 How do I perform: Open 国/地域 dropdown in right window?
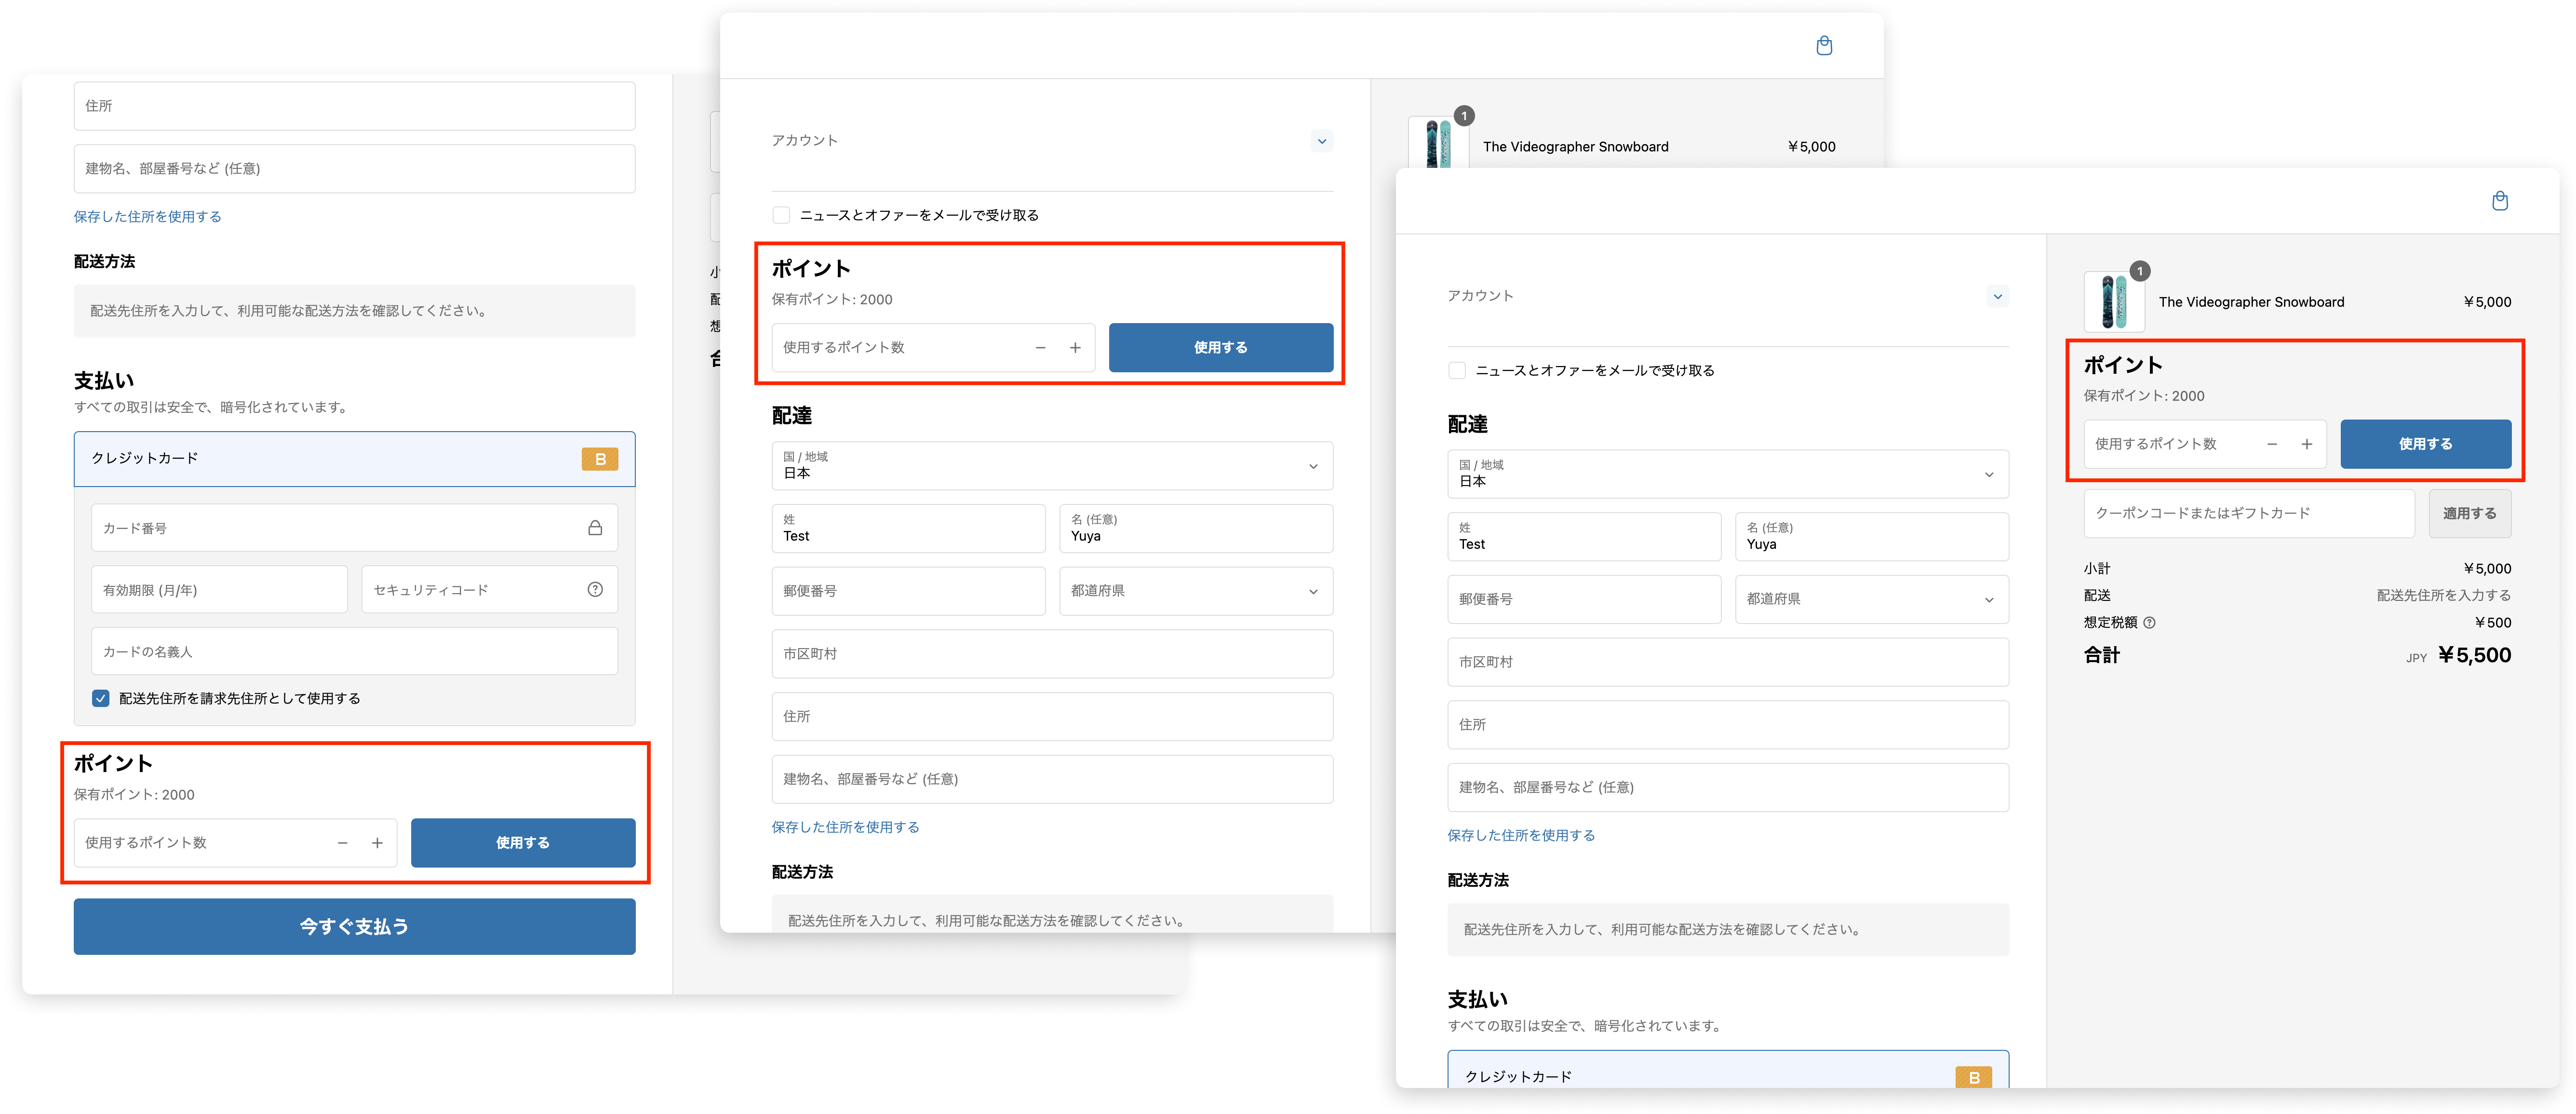(x=1727, y=474)
